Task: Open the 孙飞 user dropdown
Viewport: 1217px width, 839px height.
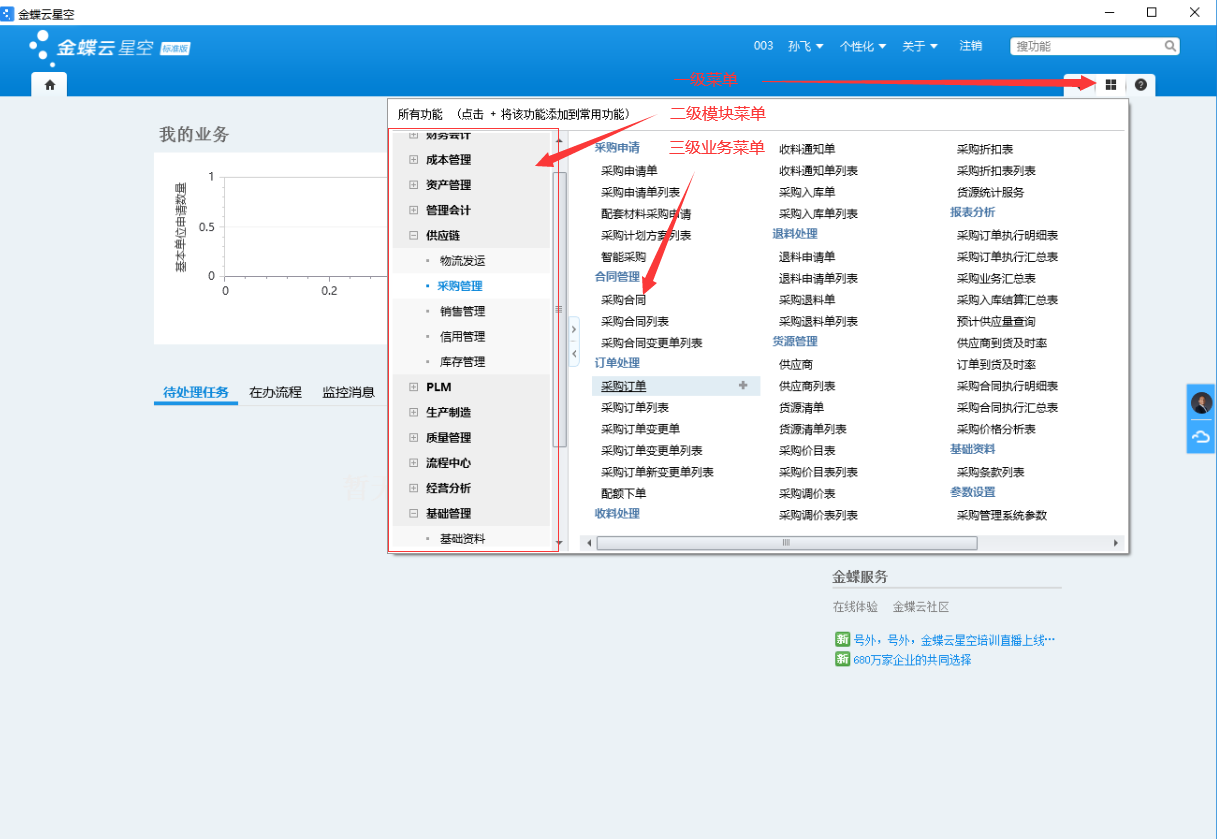Action: 806,46
